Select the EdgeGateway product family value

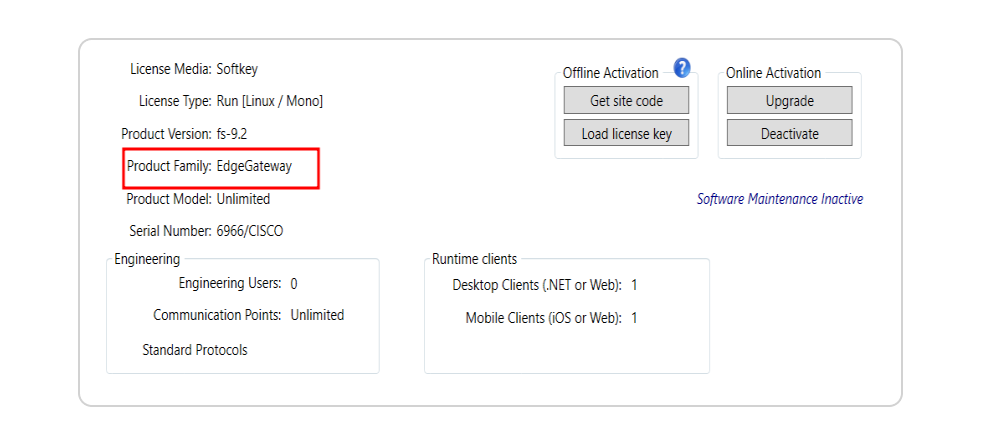254,166
